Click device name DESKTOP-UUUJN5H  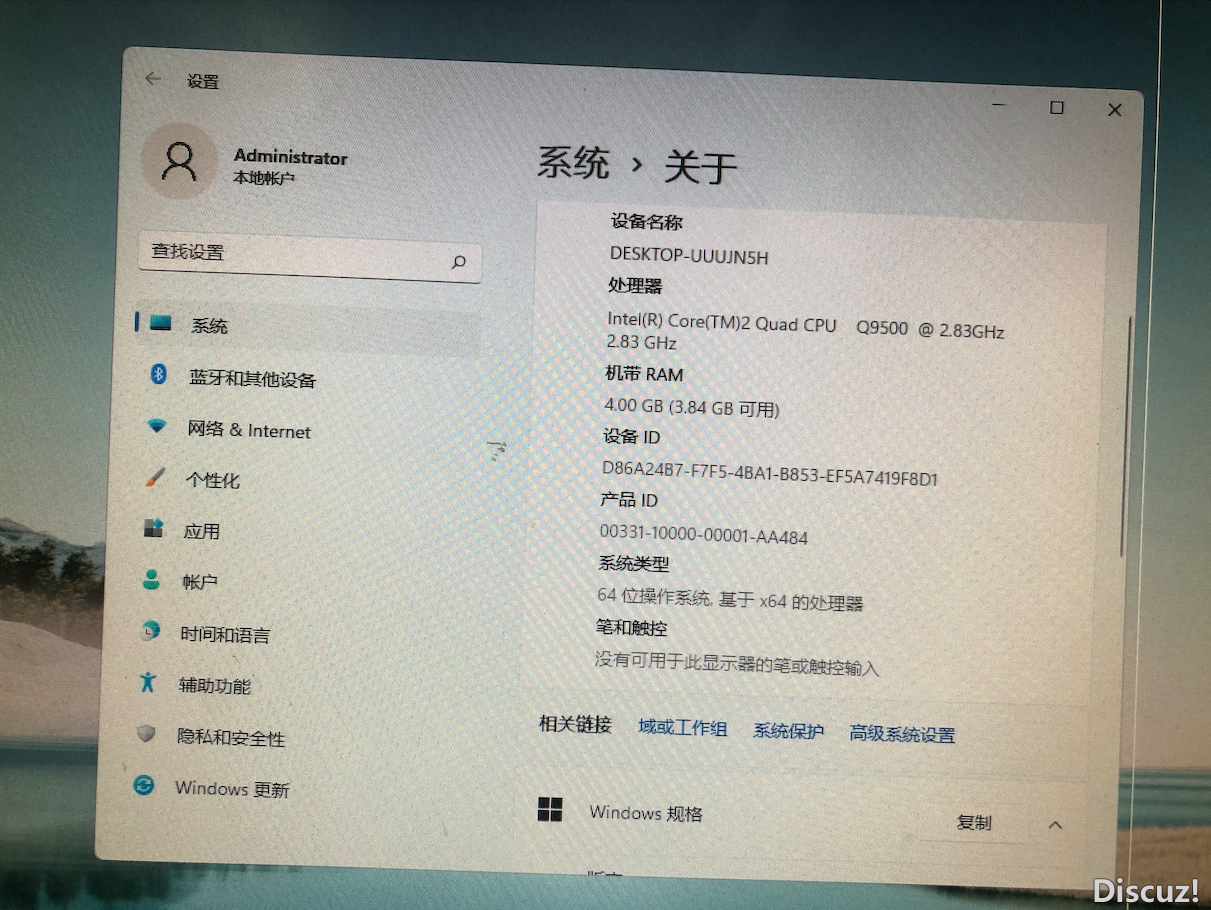pos(689,256)
